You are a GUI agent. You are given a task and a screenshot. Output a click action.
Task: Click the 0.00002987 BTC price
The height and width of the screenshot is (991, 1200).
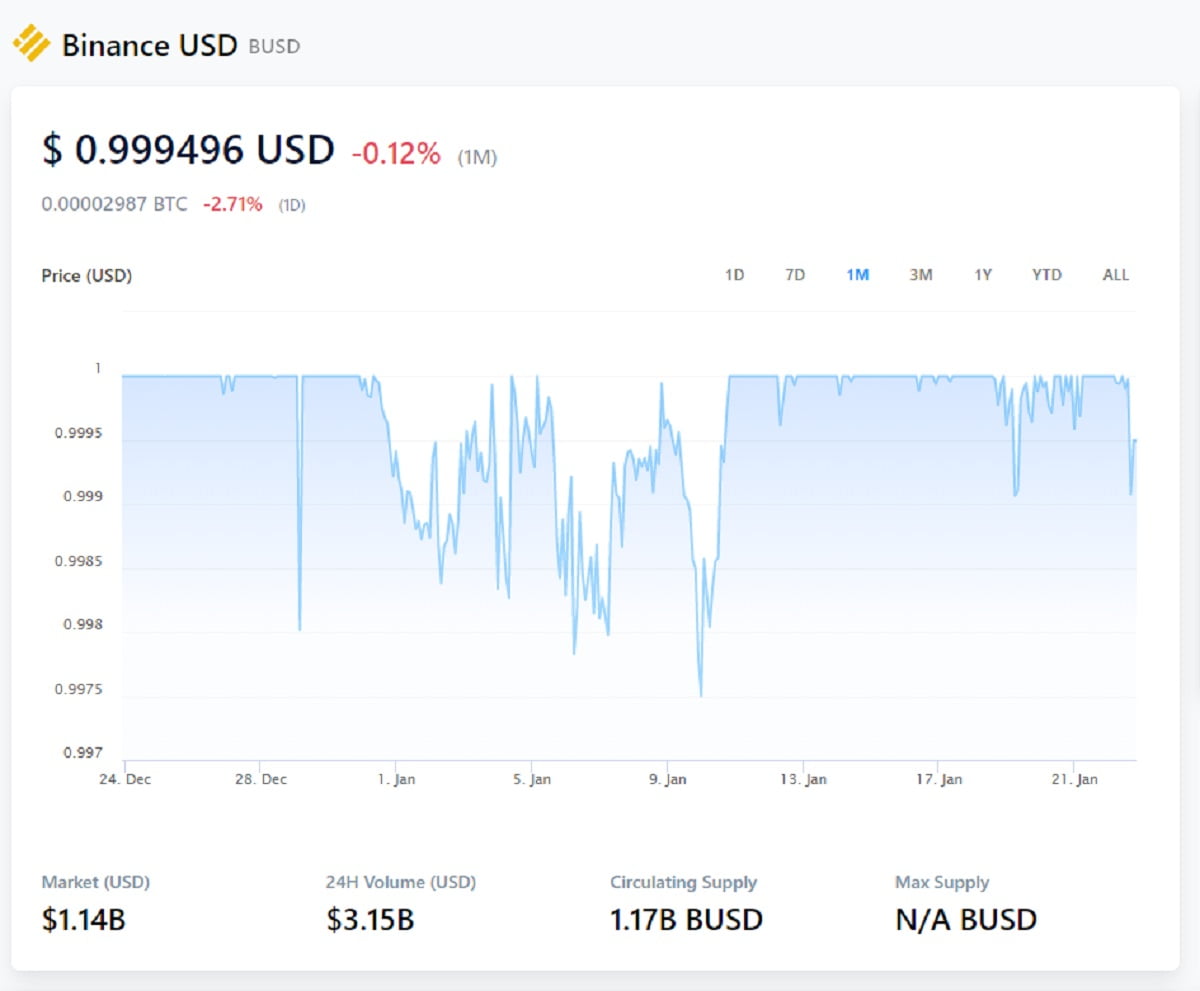114,205
